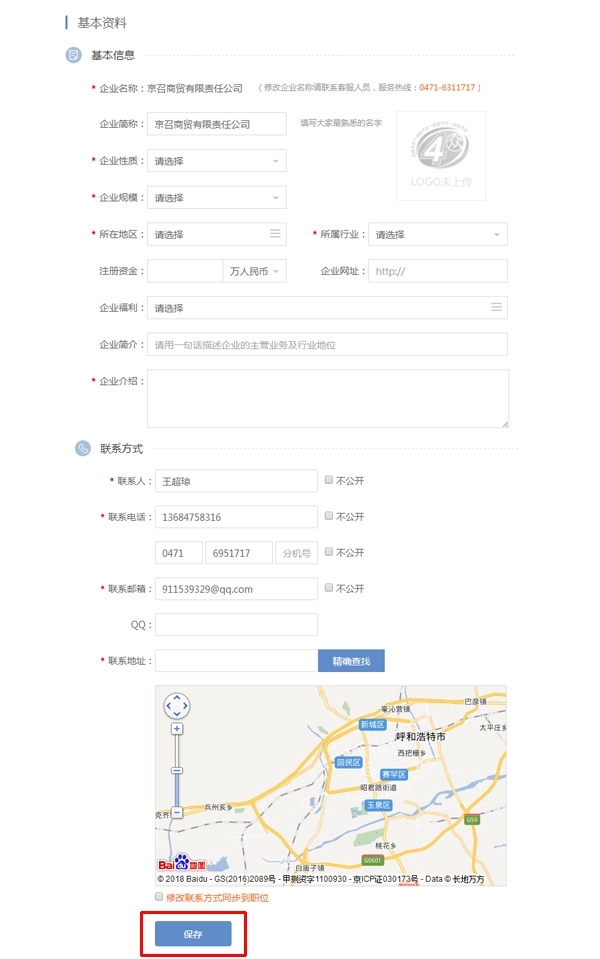This screenshot has width=600, height=959.
Task: Click the 精确查找 button
Action: (351, 661)
